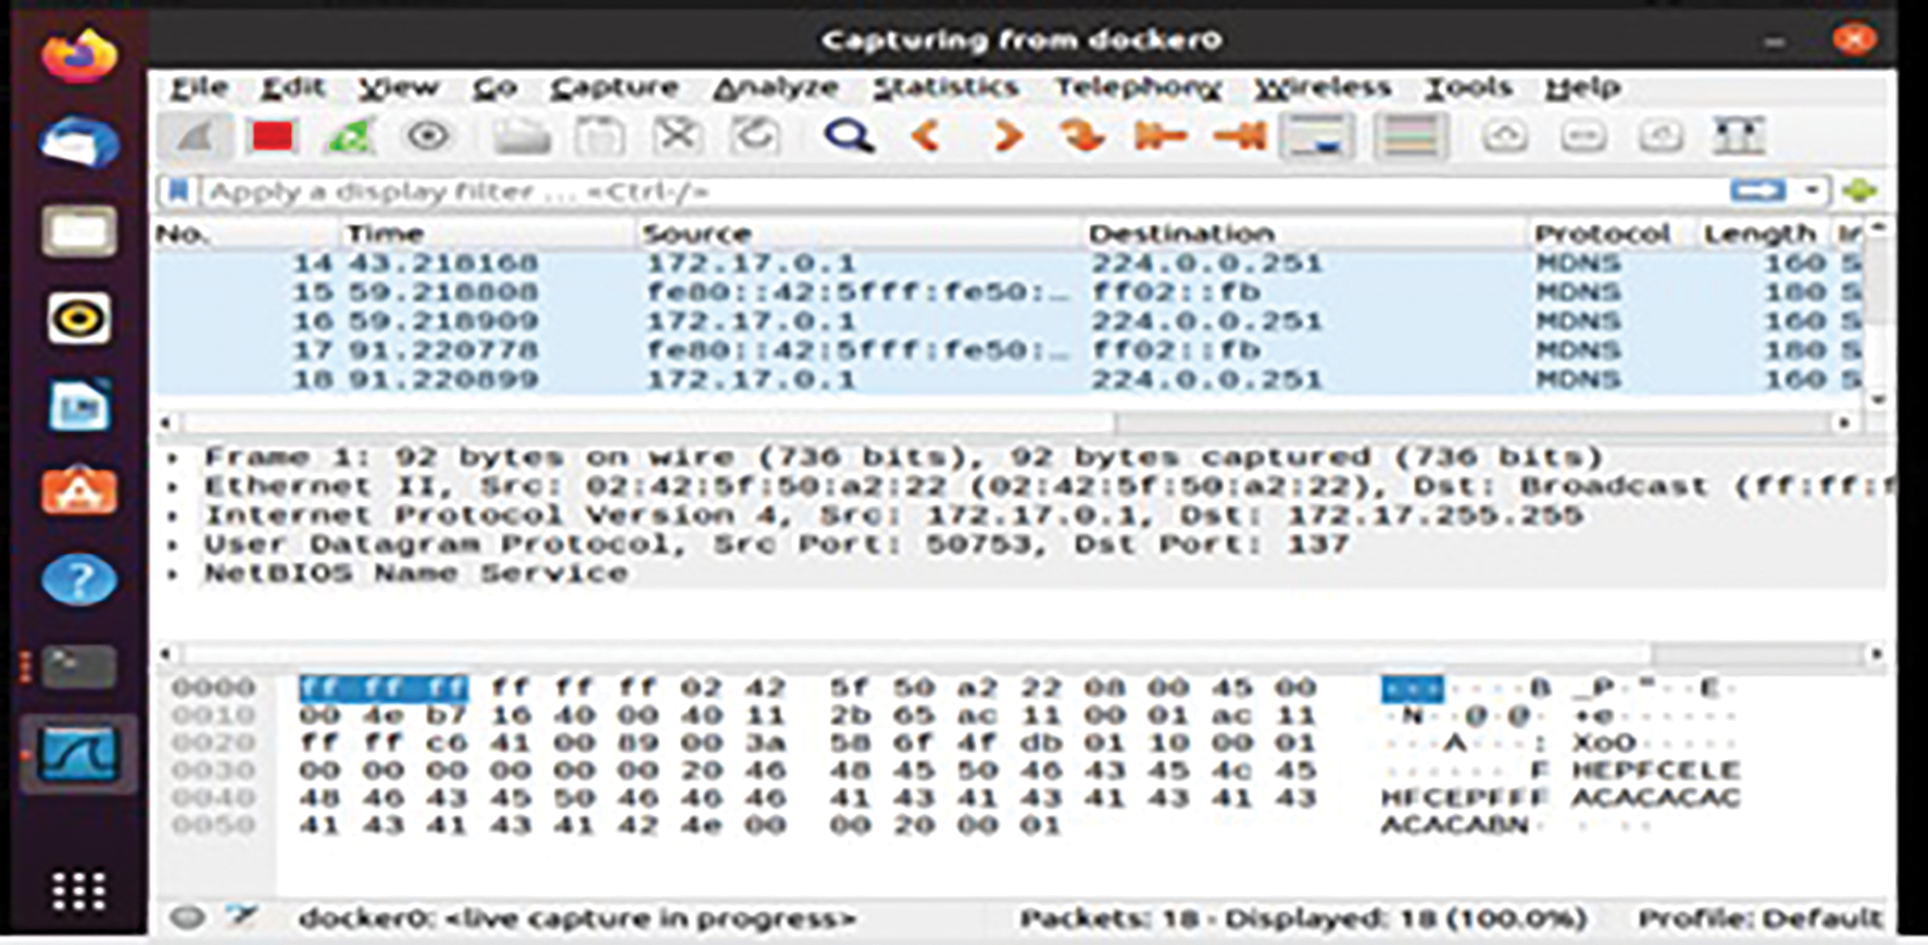This screenshot has width=1928, height=945.
Task: Expand the Frame 1 details row
Action: tap(174, 458)
